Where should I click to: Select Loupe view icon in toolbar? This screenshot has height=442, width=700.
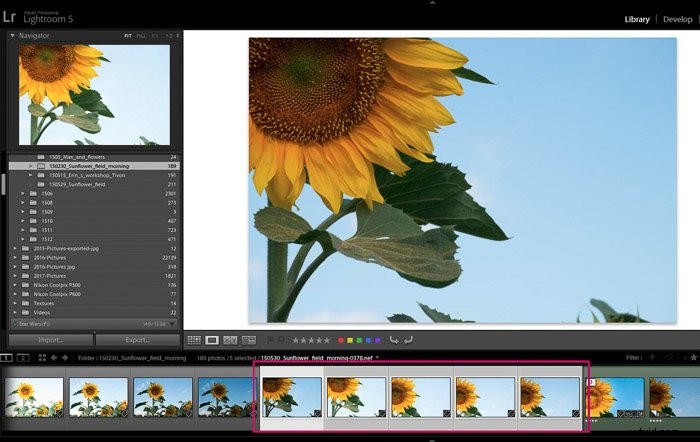(212, 340)
